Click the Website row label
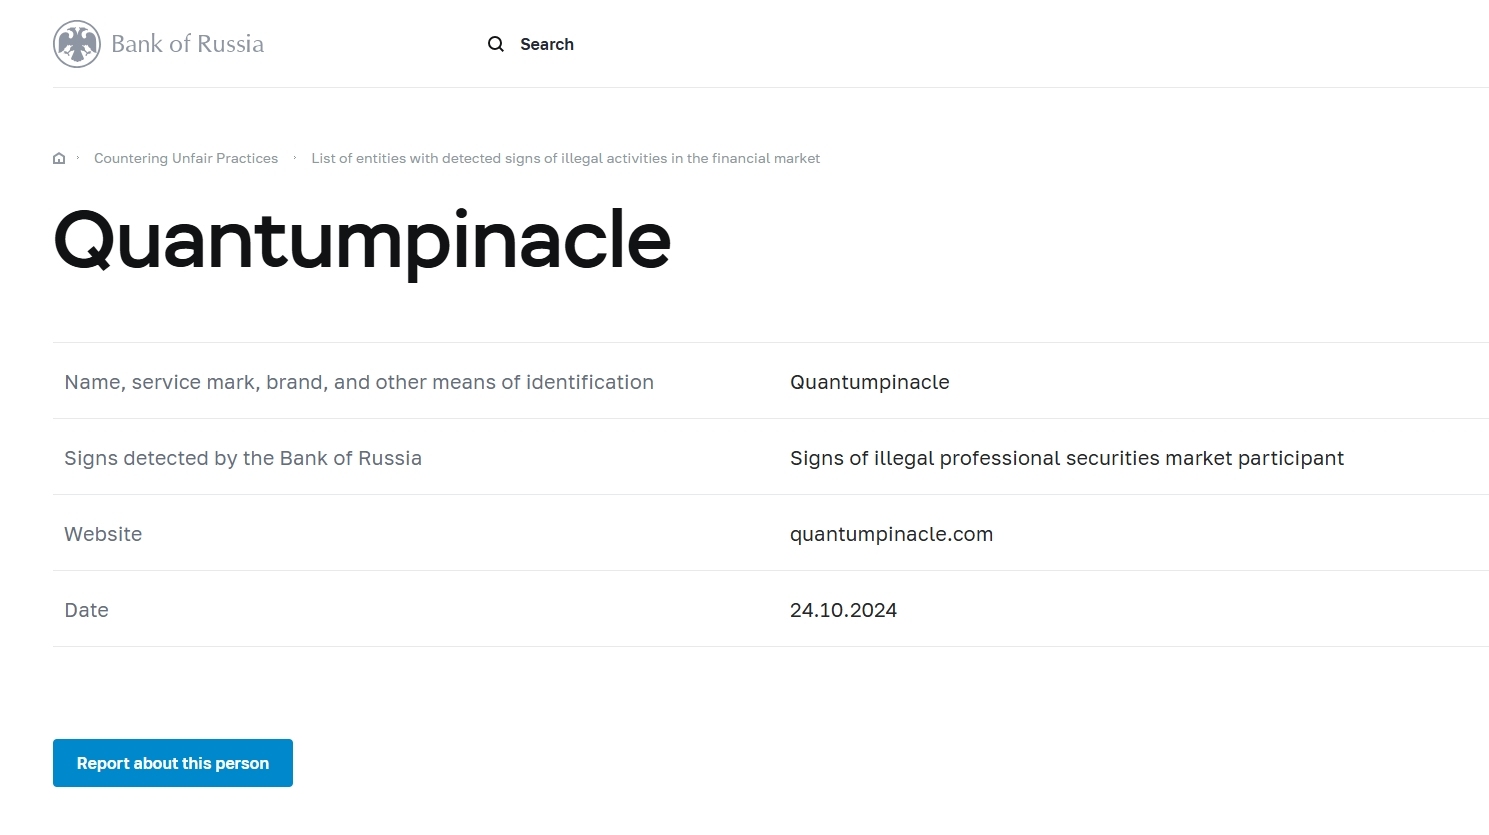 coord(103,534)
